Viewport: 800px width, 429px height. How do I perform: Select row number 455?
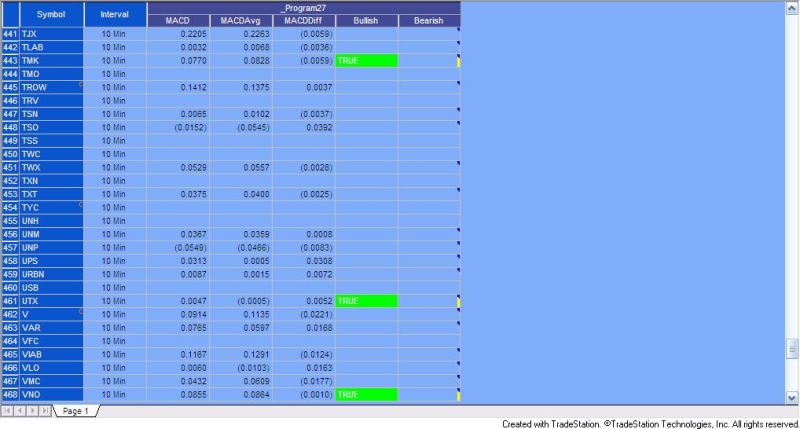tap(10, 221)
